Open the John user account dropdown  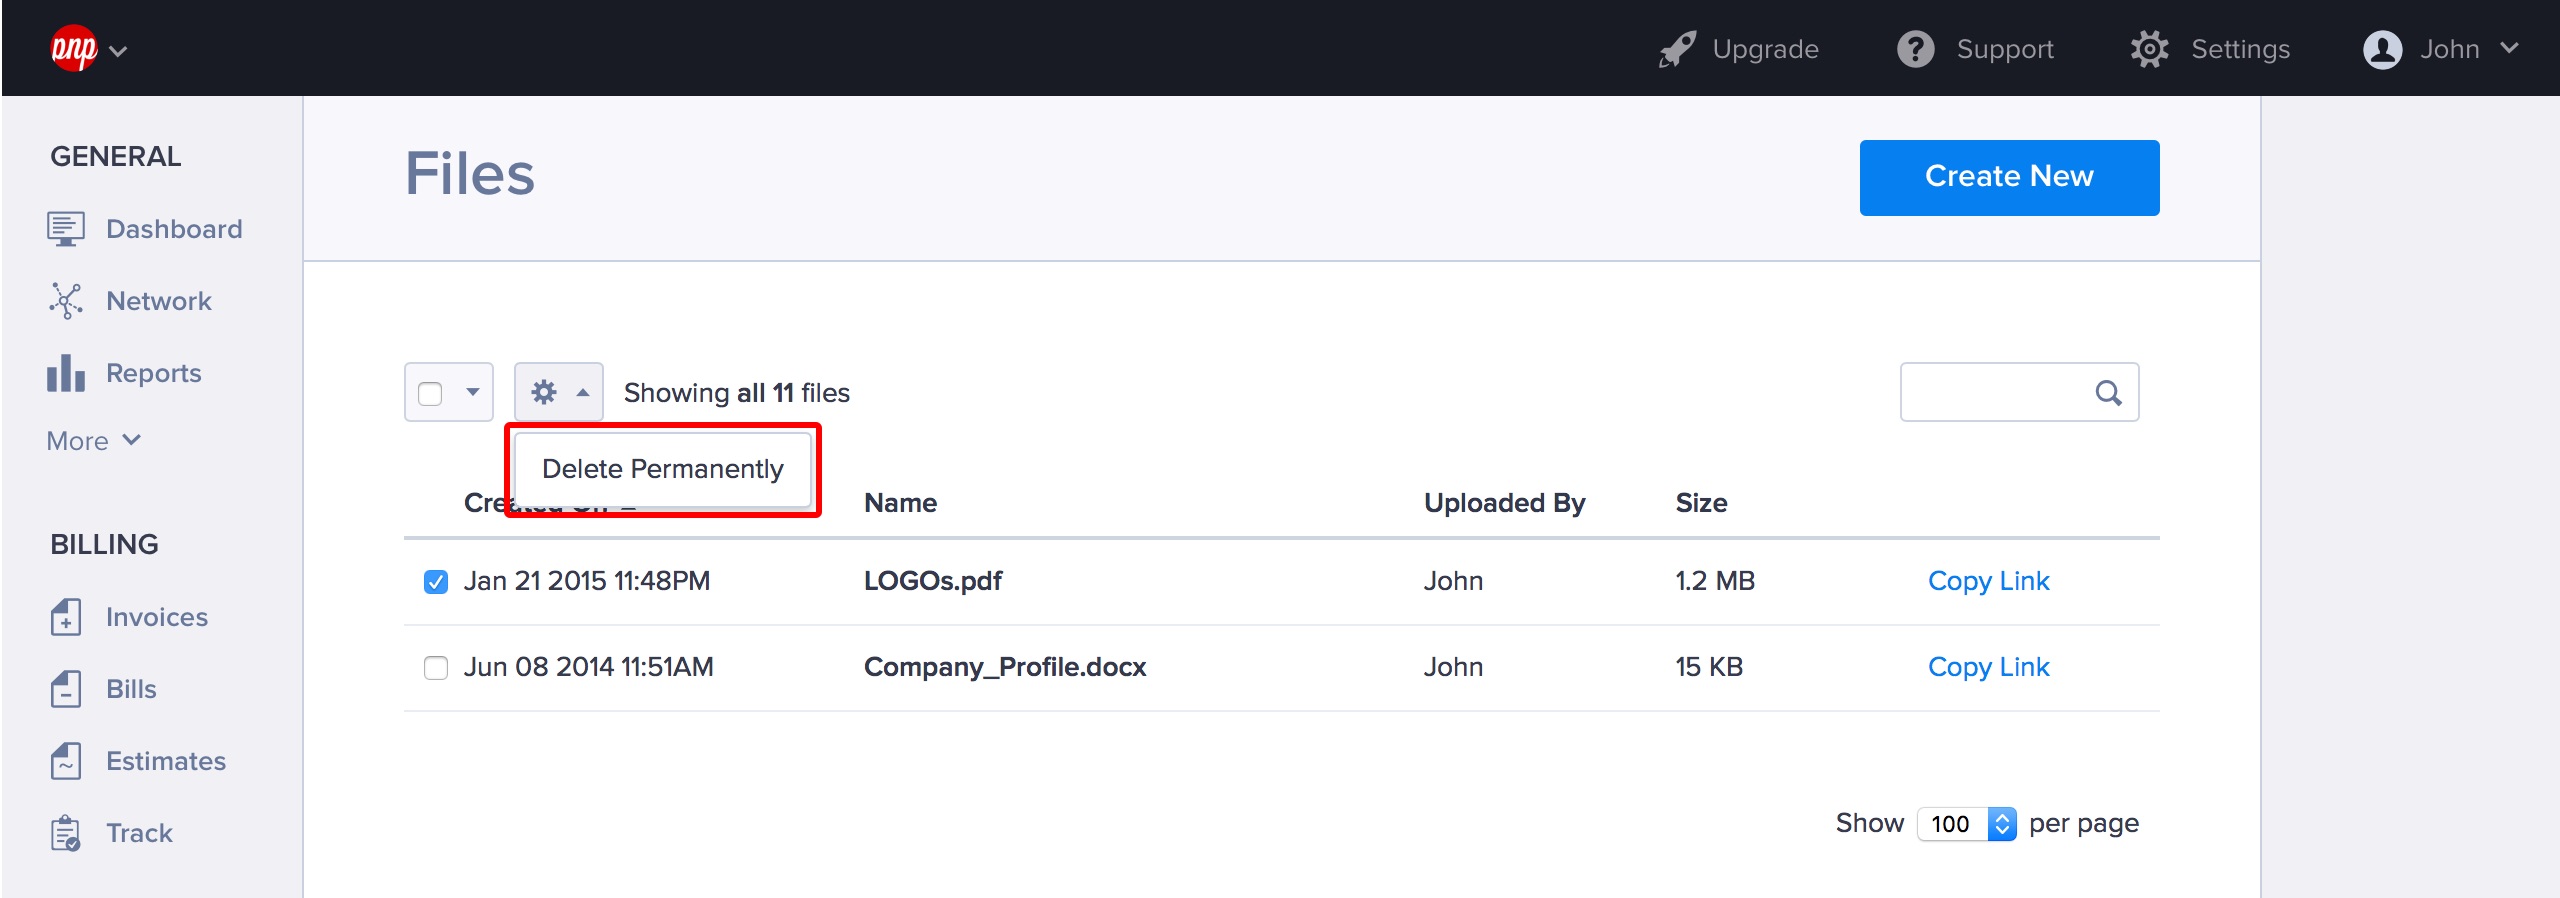[2440, 49]
